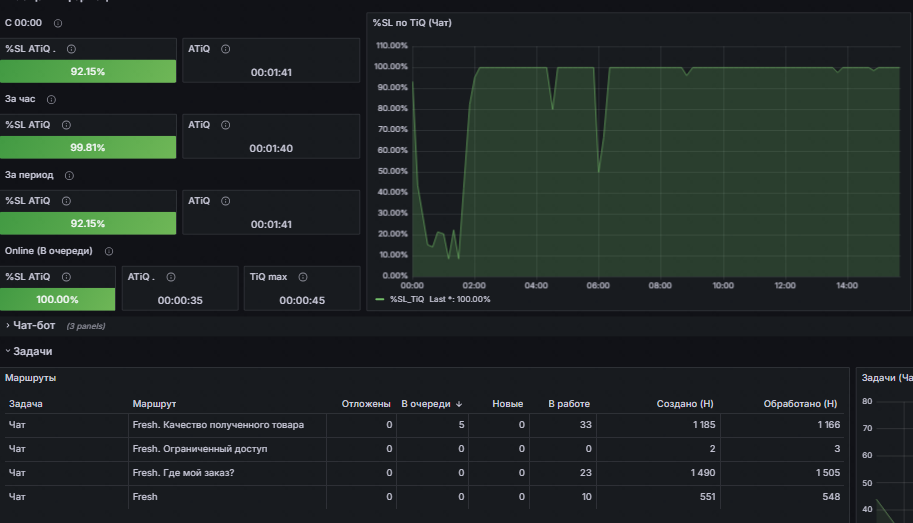The height and width of the screenshot is (523, 913).
Task: Open the "Маршруты" panel title menu
Action: 30,378
